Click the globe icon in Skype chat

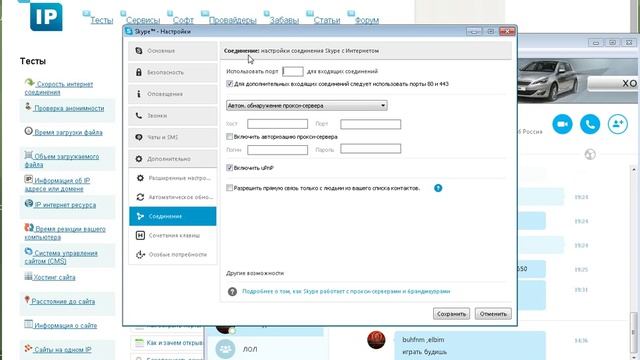click(590, 154)
